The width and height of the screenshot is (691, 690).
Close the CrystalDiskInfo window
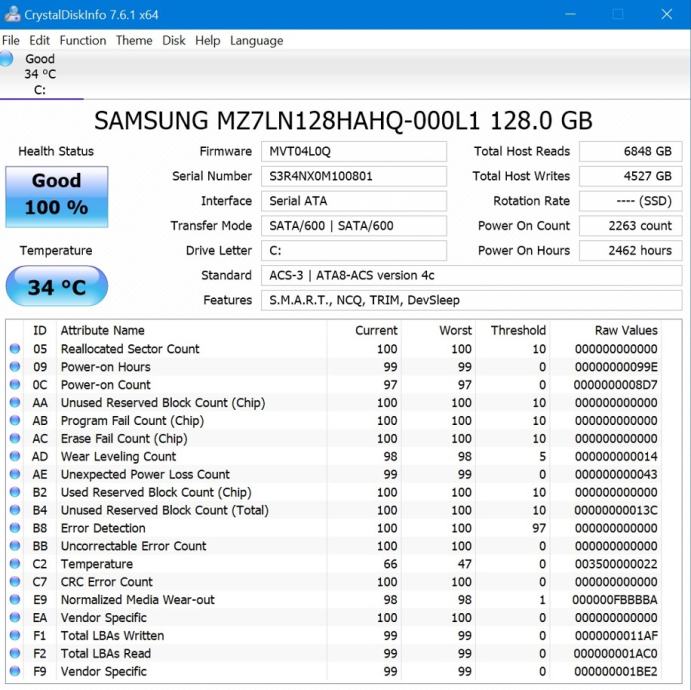point(667,14)
